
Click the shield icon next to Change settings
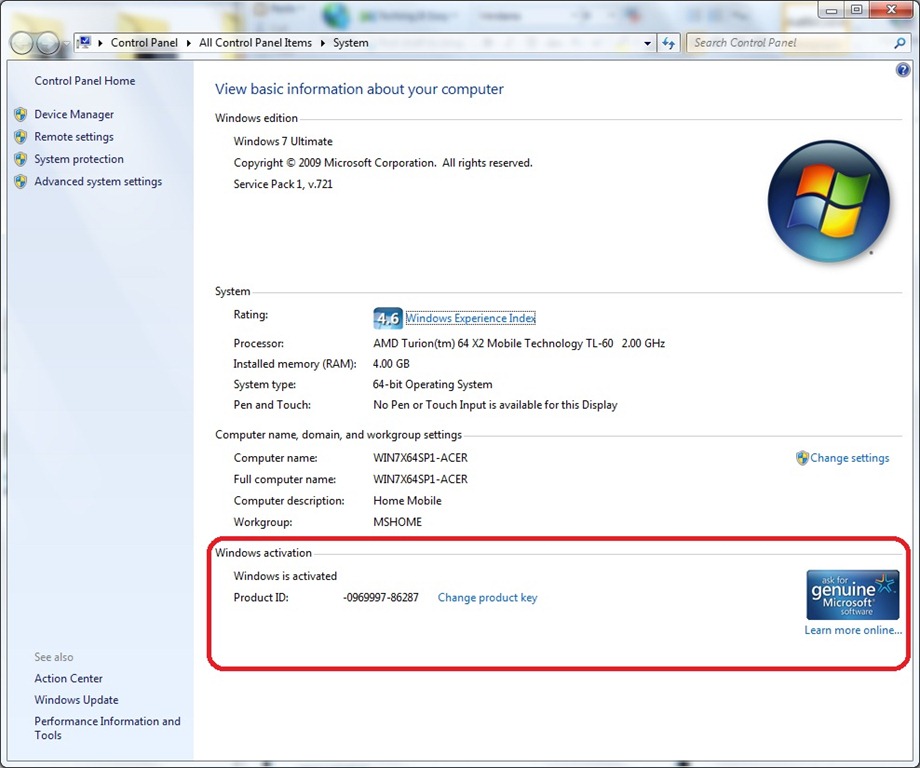[802, 458]
